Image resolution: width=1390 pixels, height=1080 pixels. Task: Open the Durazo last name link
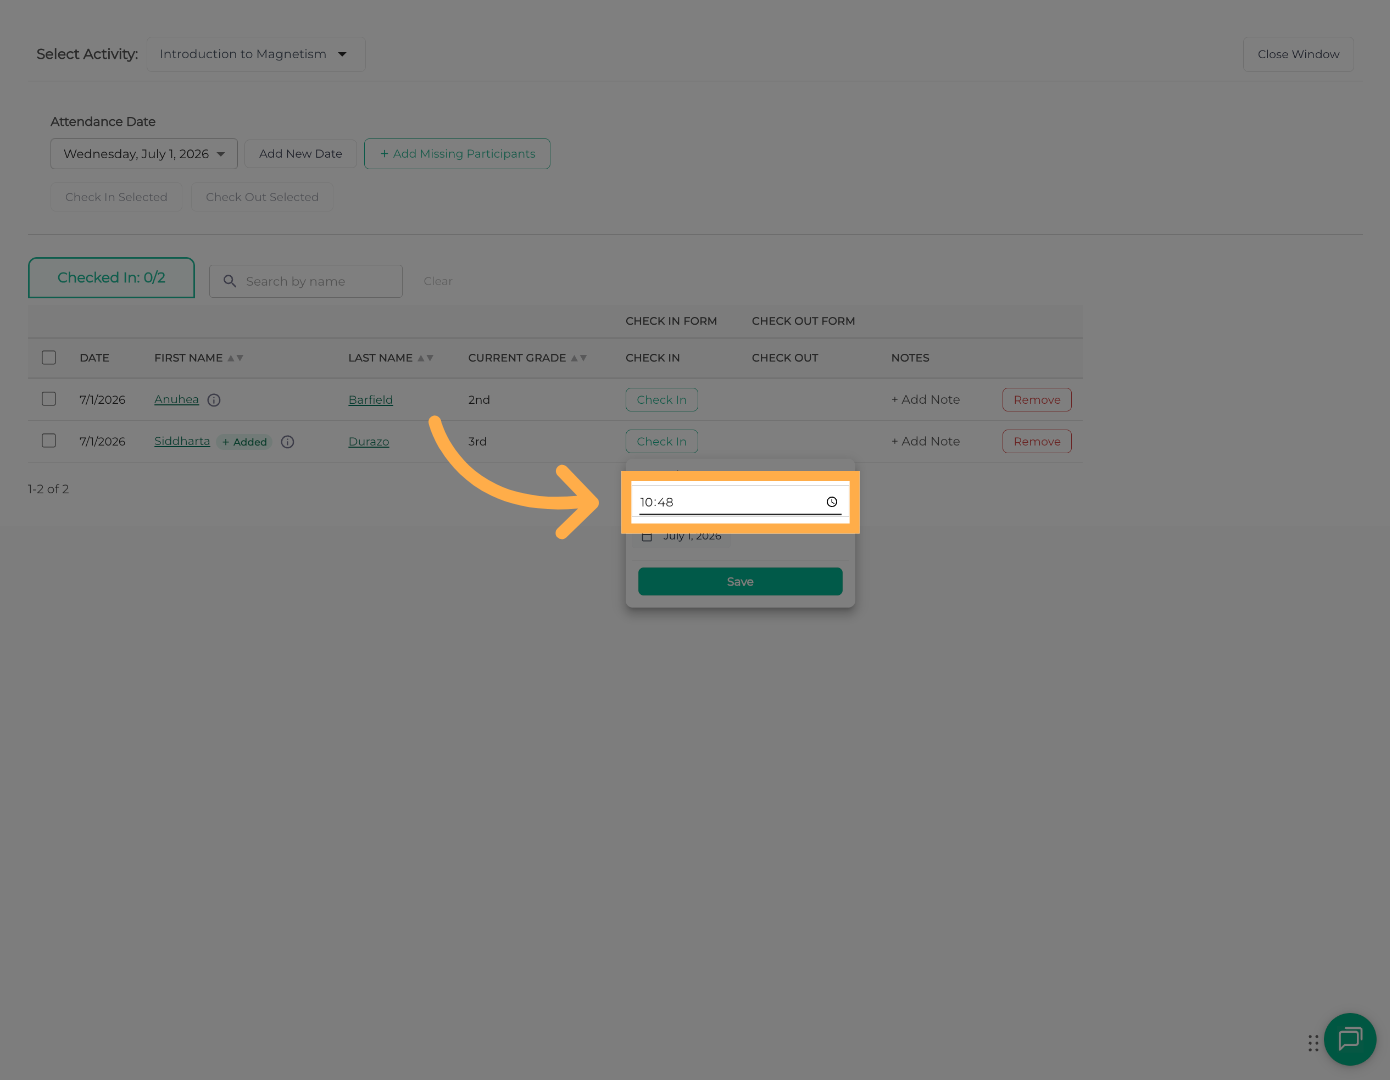[369, 442]
